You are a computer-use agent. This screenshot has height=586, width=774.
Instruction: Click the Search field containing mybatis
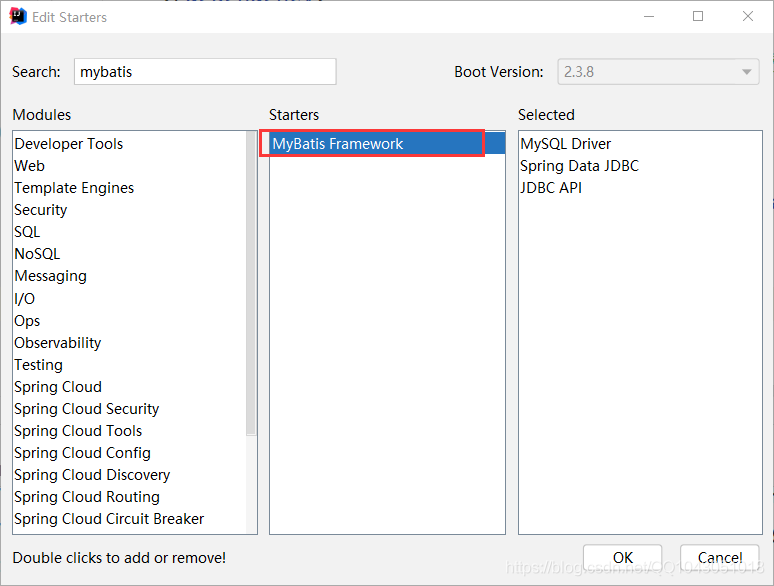(x=205, y=72)
